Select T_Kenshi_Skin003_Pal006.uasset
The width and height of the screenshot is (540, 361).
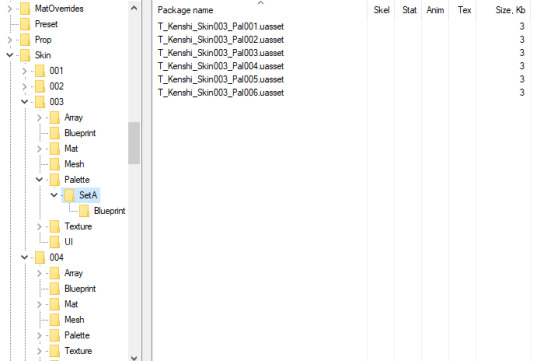pos(221,93)
